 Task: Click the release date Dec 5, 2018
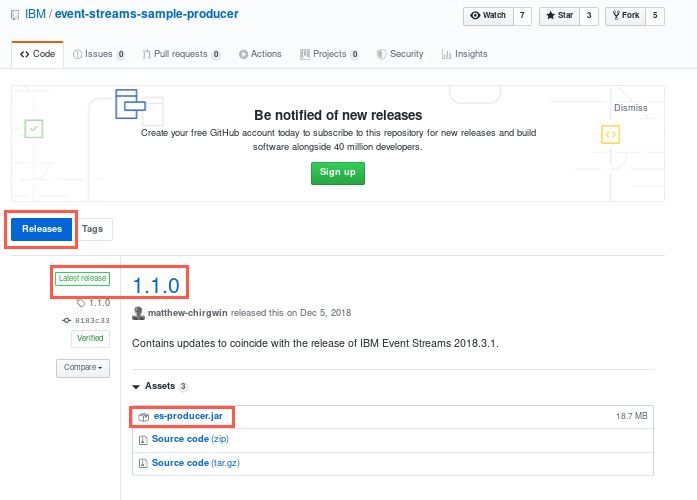tap(325, 313)
